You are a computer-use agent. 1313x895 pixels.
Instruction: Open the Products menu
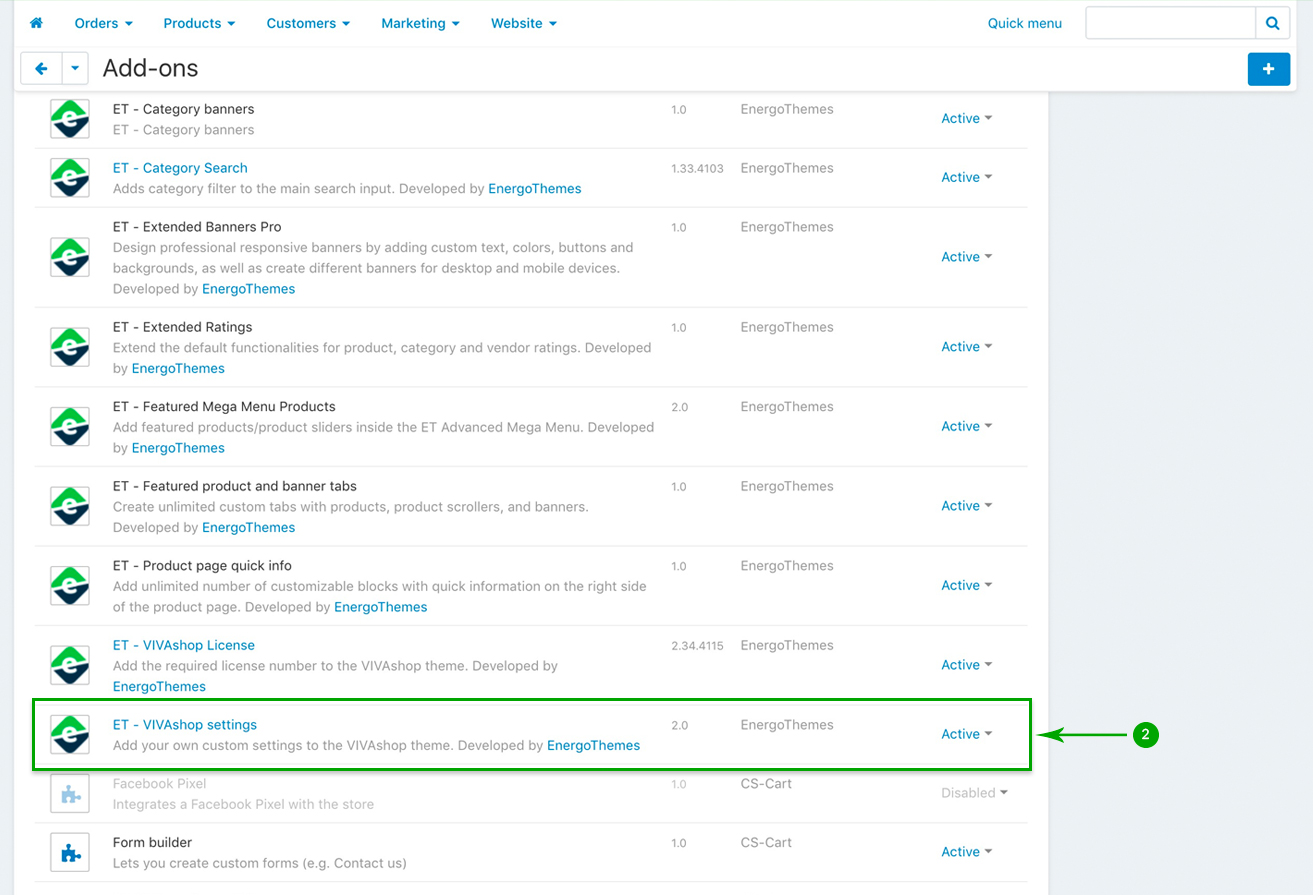tap(200, 23)
